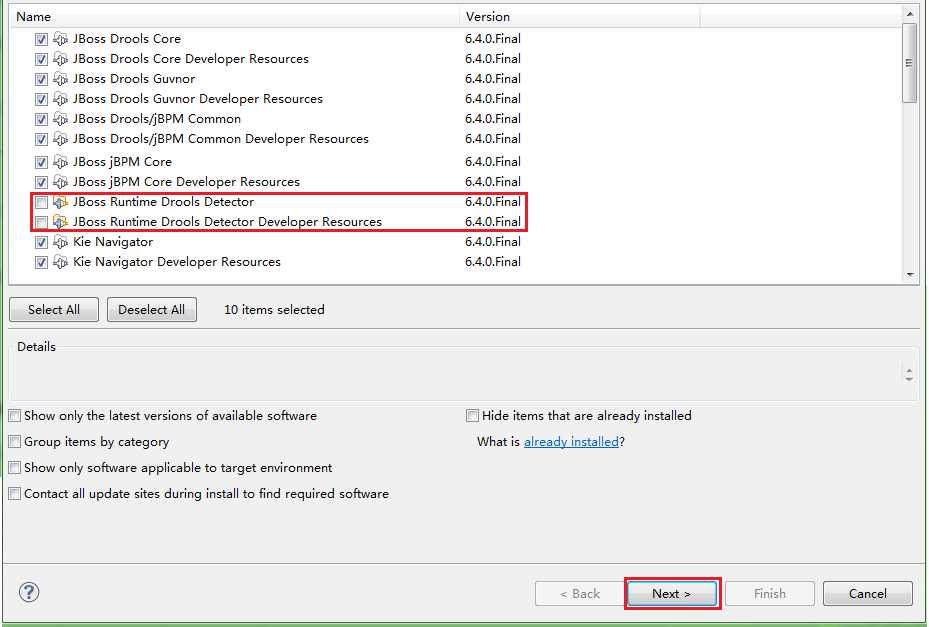This screenshot has width=929, height=627.
Task: Select the JBoss Drools/jBPM Common row name
Action: [x=157, y=119]
